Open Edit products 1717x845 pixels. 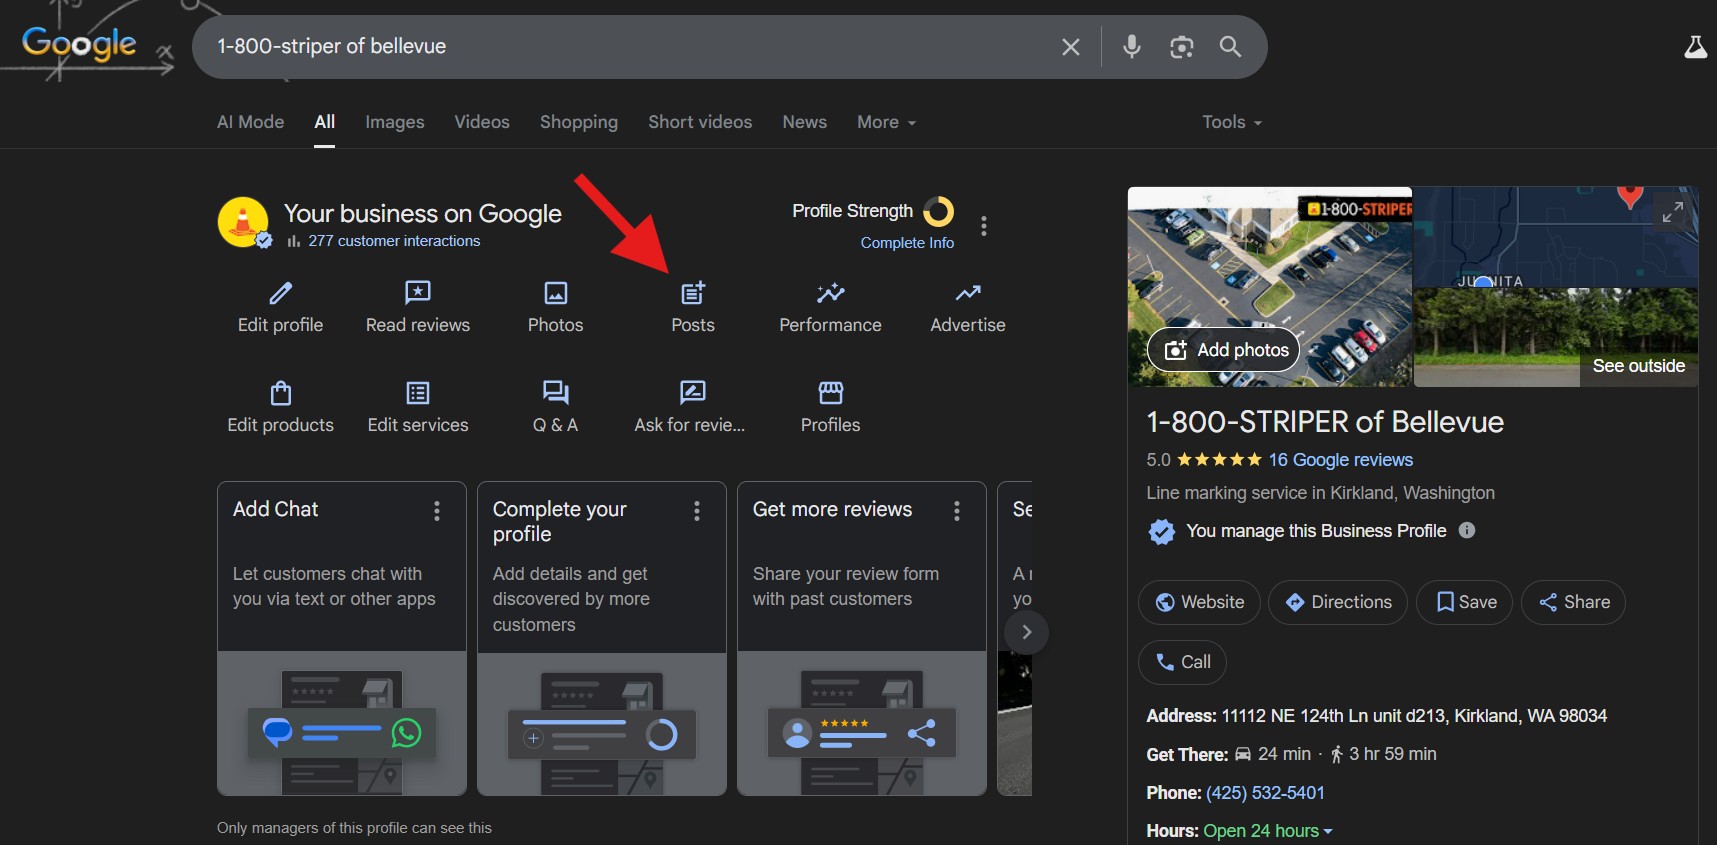280,407
